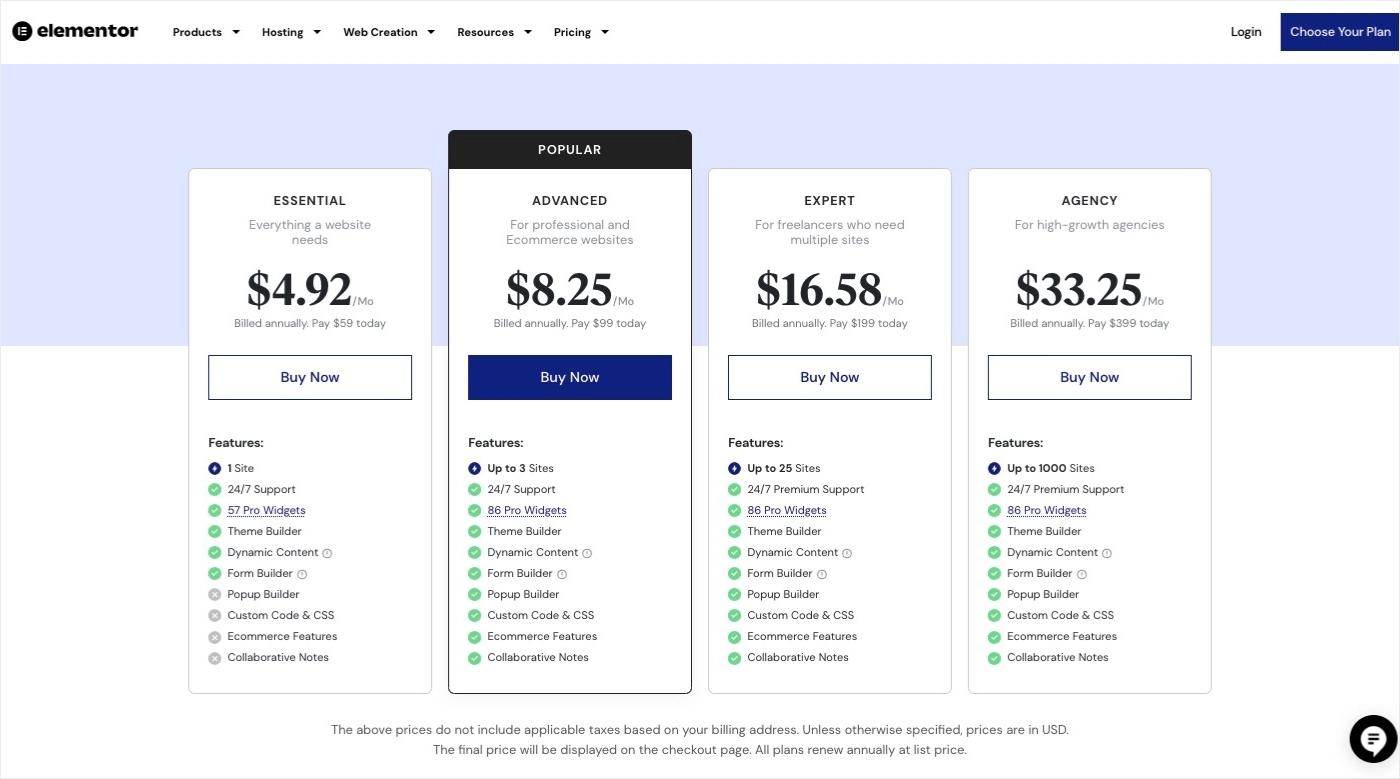1400x779 pixels.
Task: Click the bolt icon next to 1 Site
Action: point(214,468)
